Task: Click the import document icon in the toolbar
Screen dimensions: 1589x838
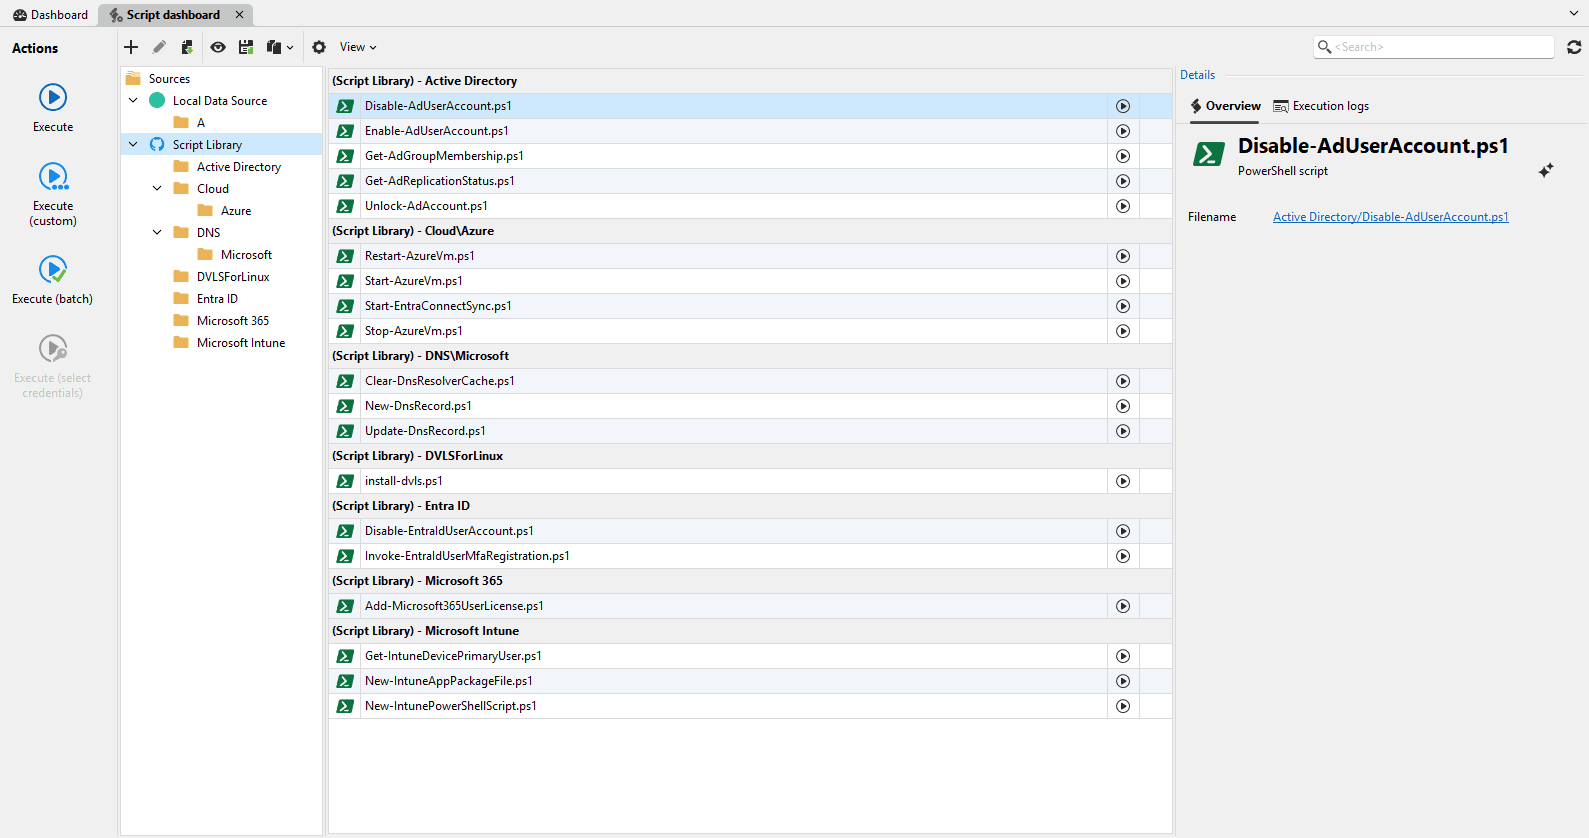Action: point(187,47)
